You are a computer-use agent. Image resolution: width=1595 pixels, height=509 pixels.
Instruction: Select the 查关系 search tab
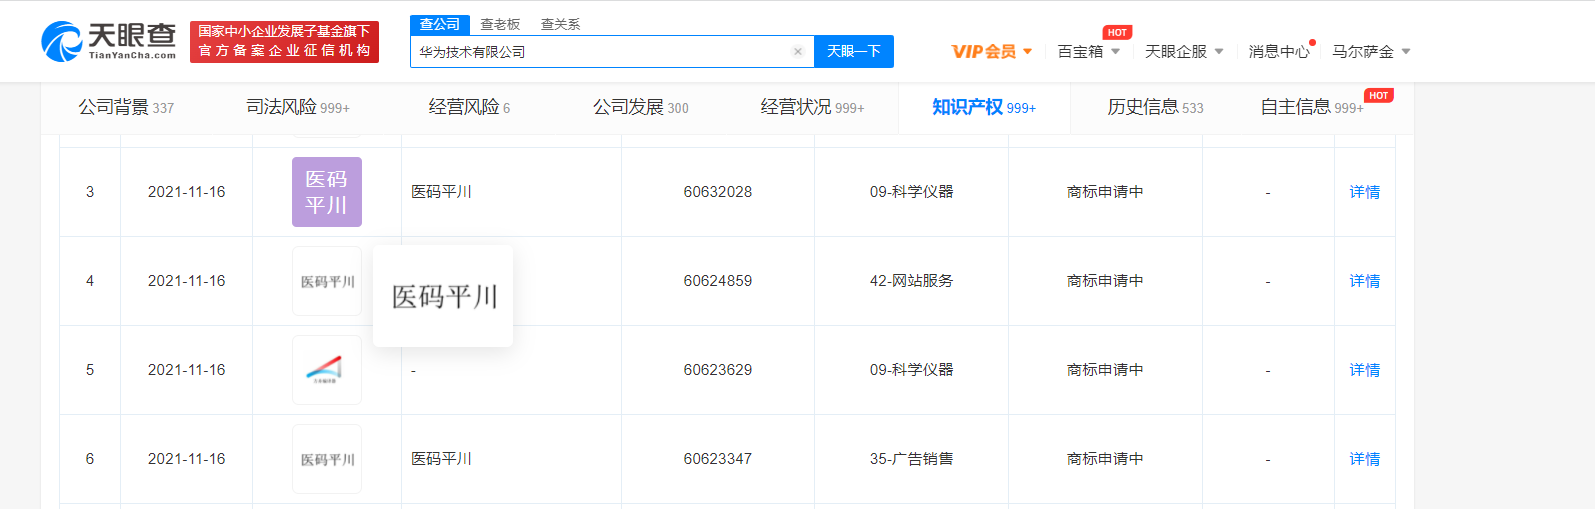(560, 24)
